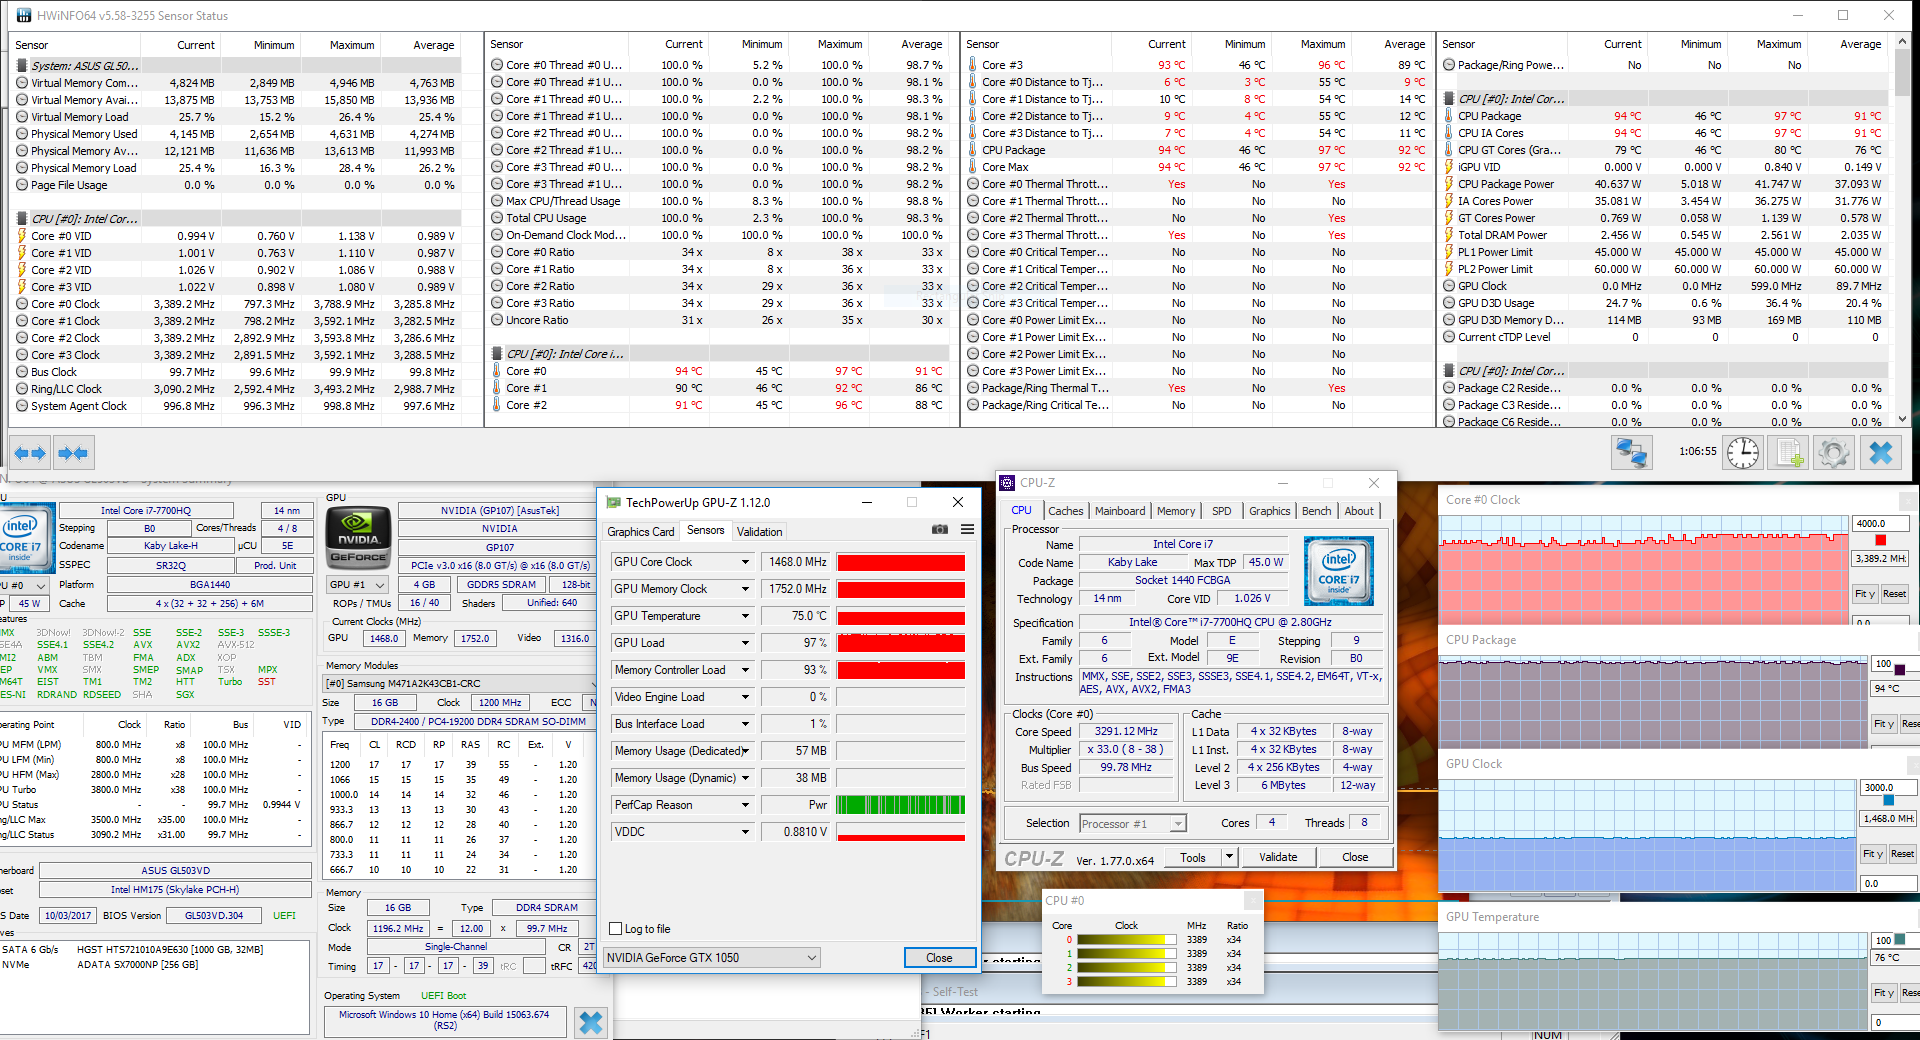Click Fit y in the Core #0 Clock graph
Viewport: 1920px width, 1040px height.
pyautogui.click(x=1865, y=594)
